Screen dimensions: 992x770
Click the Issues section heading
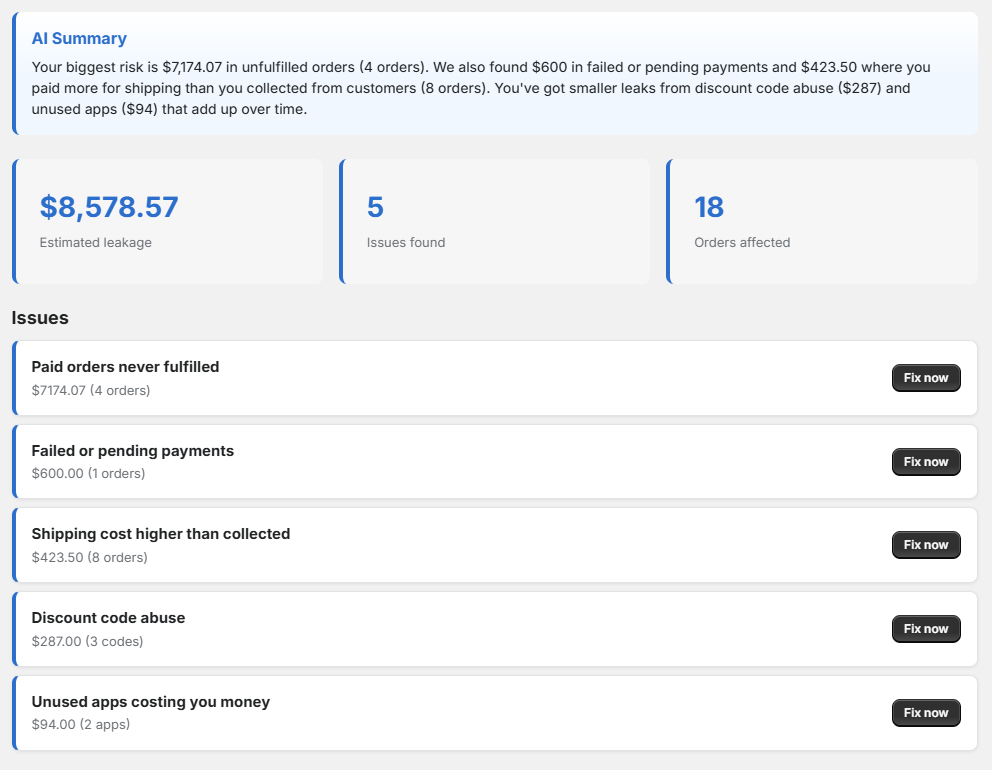click(x=40, y=318)
